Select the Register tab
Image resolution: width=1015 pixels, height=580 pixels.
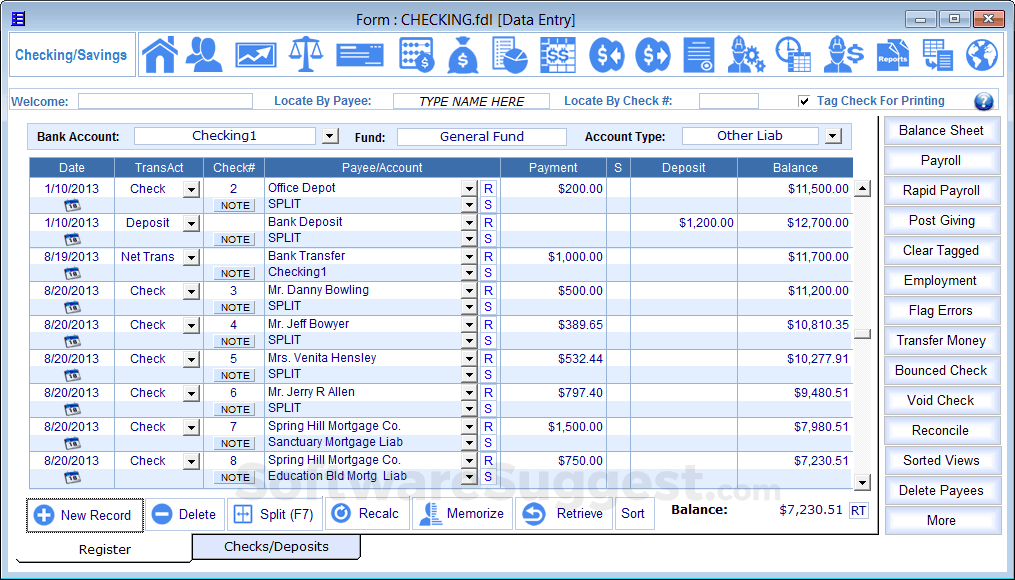coord(104,549)
